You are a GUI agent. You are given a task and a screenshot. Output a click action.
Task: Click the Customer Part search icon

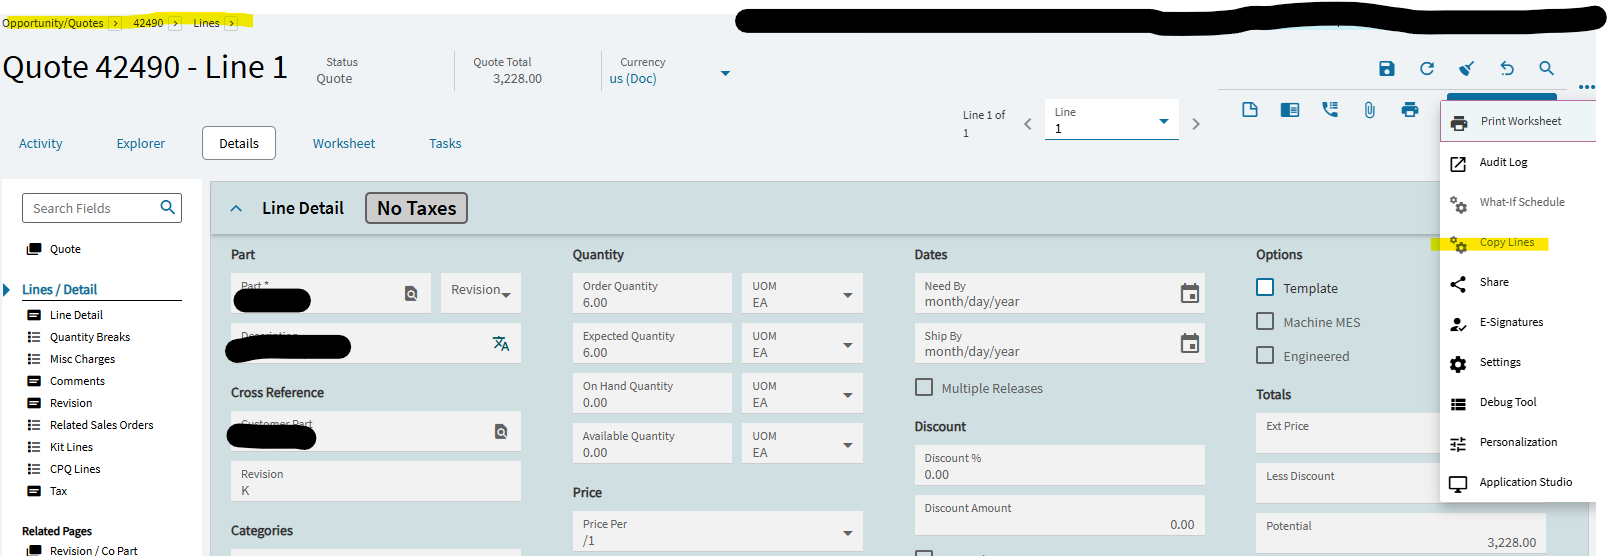pos(501,431)
